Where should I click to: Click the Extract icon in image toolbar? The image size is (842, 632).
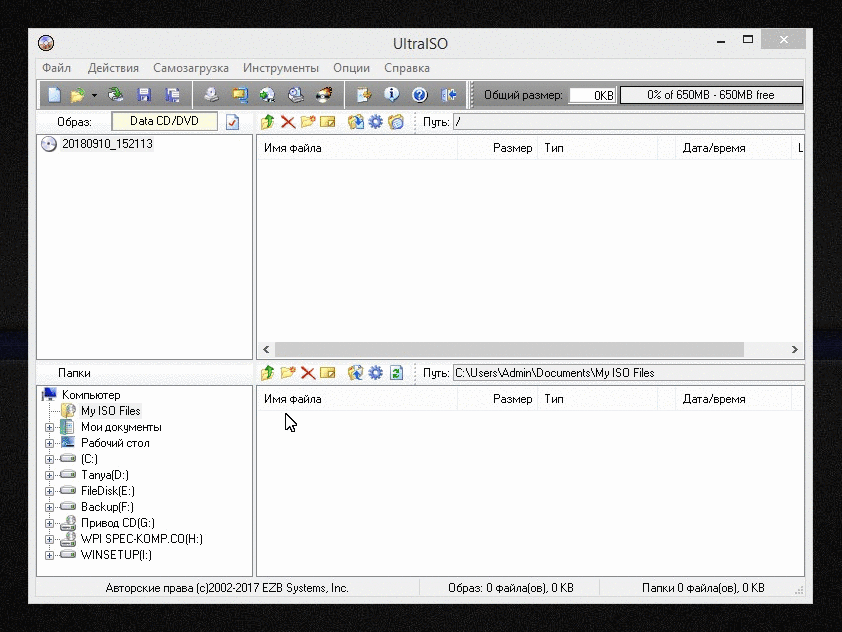tap(355, 122)
